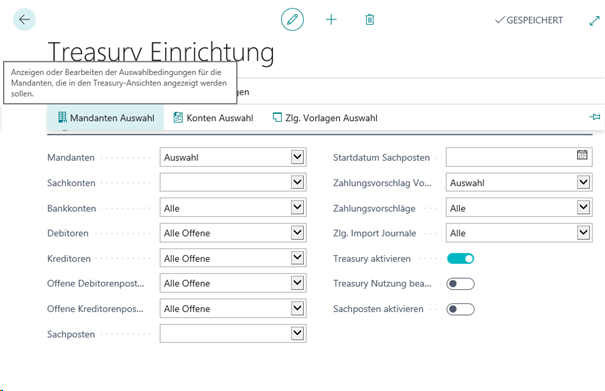Add a new record with plus icon
Image resolution: width=605 pixels, height=391 pixels.
tap(331, 19)
